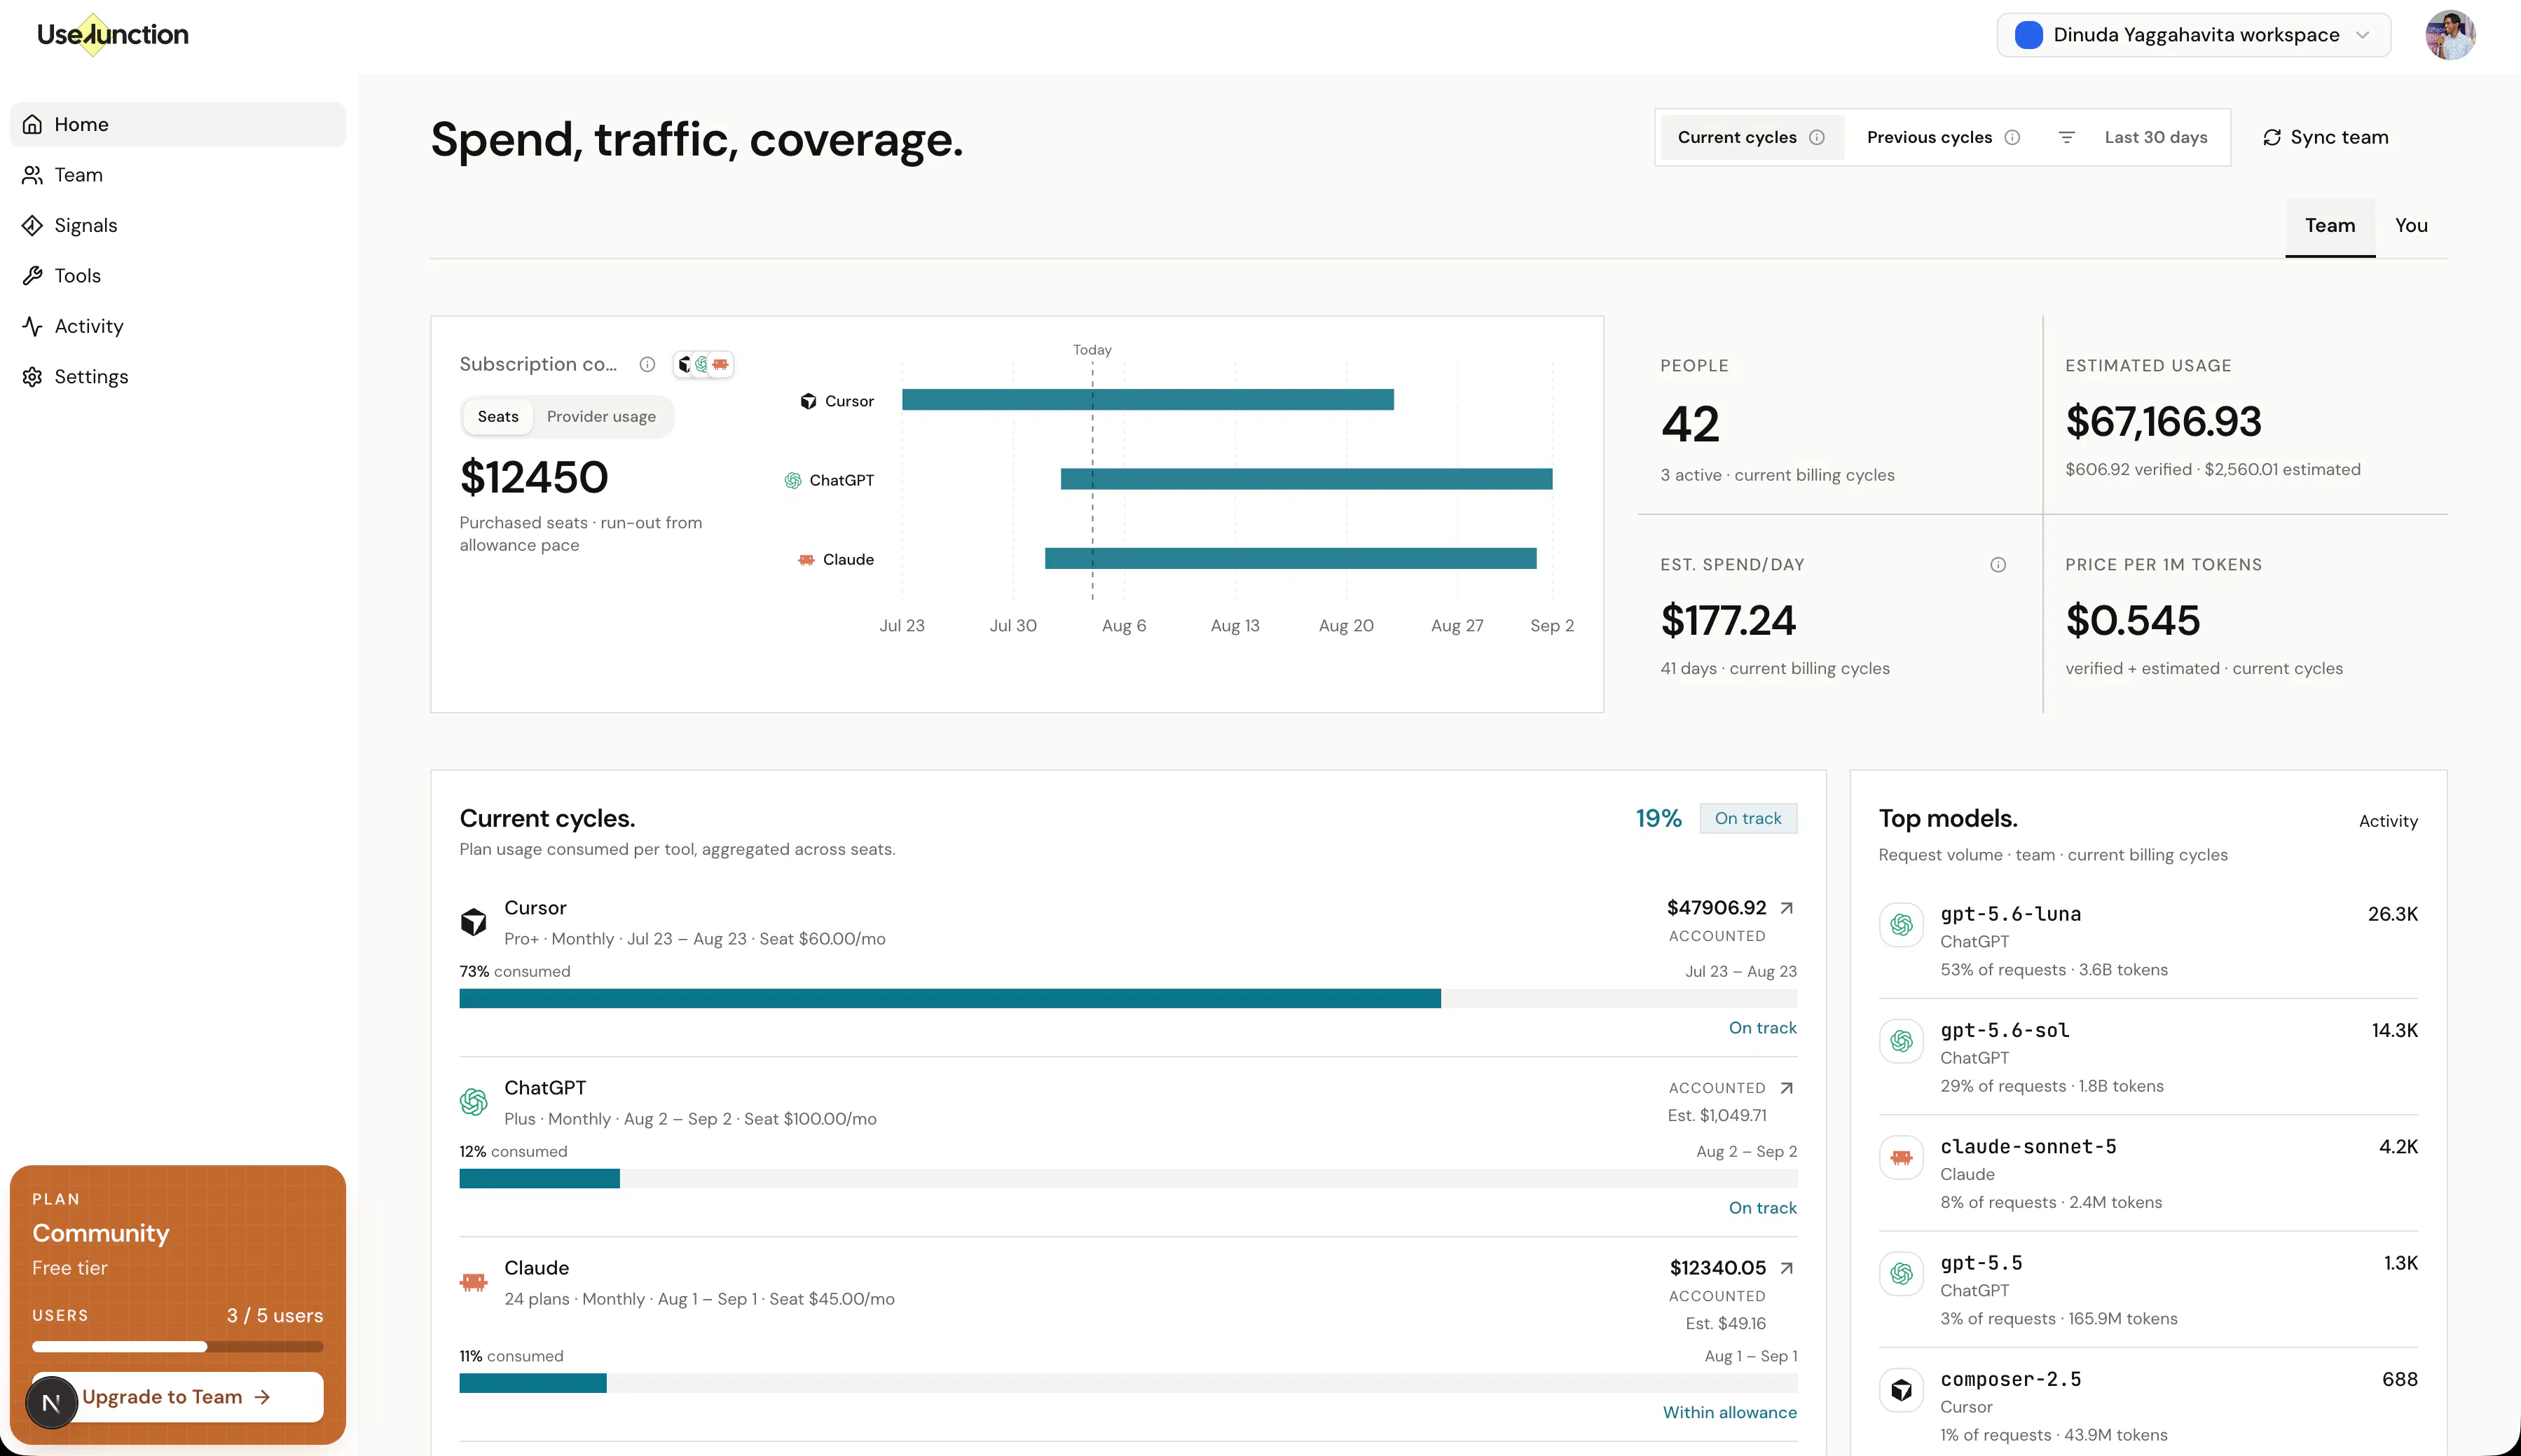Go to Signals in the sidebar

178,225
